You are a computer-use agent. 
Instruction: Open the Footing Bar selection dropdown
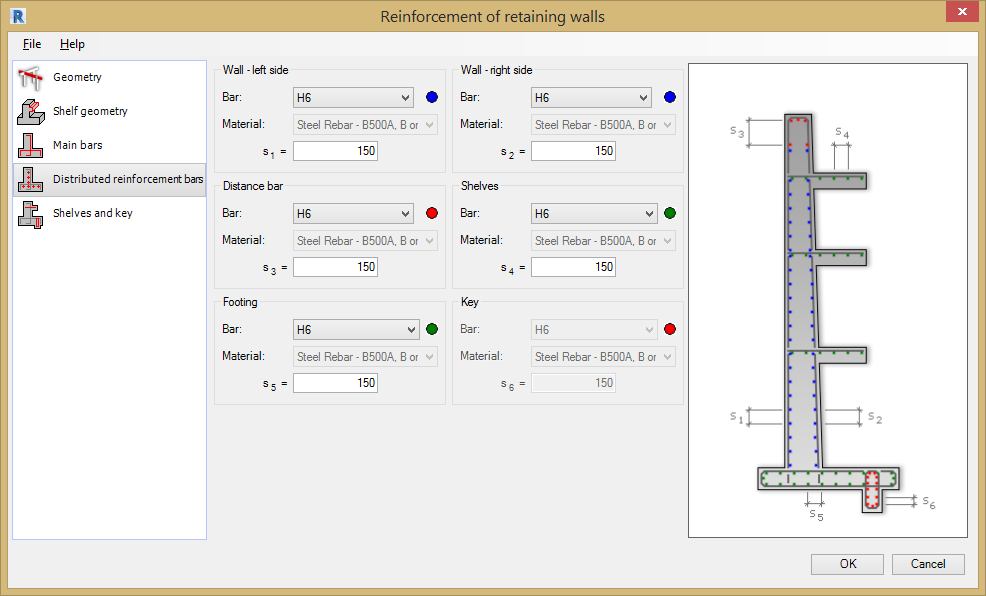(x=356, y=329)
